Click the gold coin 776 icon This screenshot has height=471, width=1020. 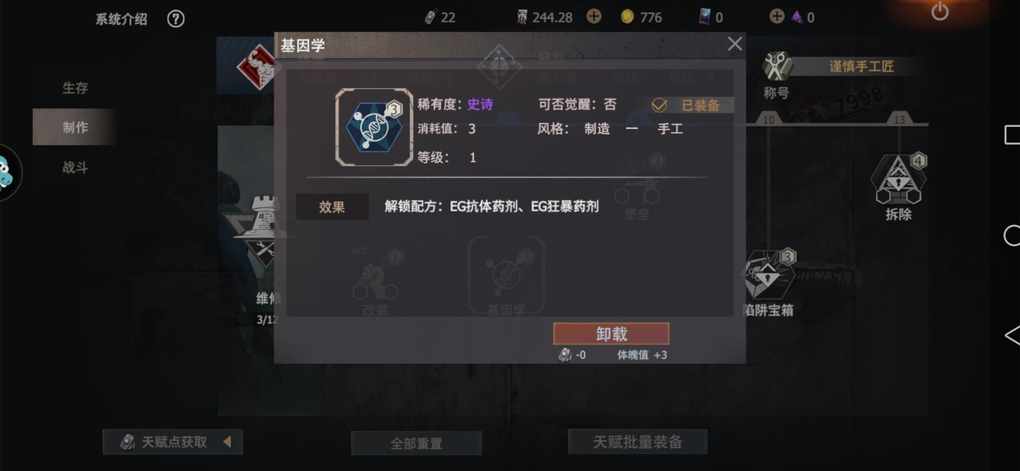tap(627, 18)
